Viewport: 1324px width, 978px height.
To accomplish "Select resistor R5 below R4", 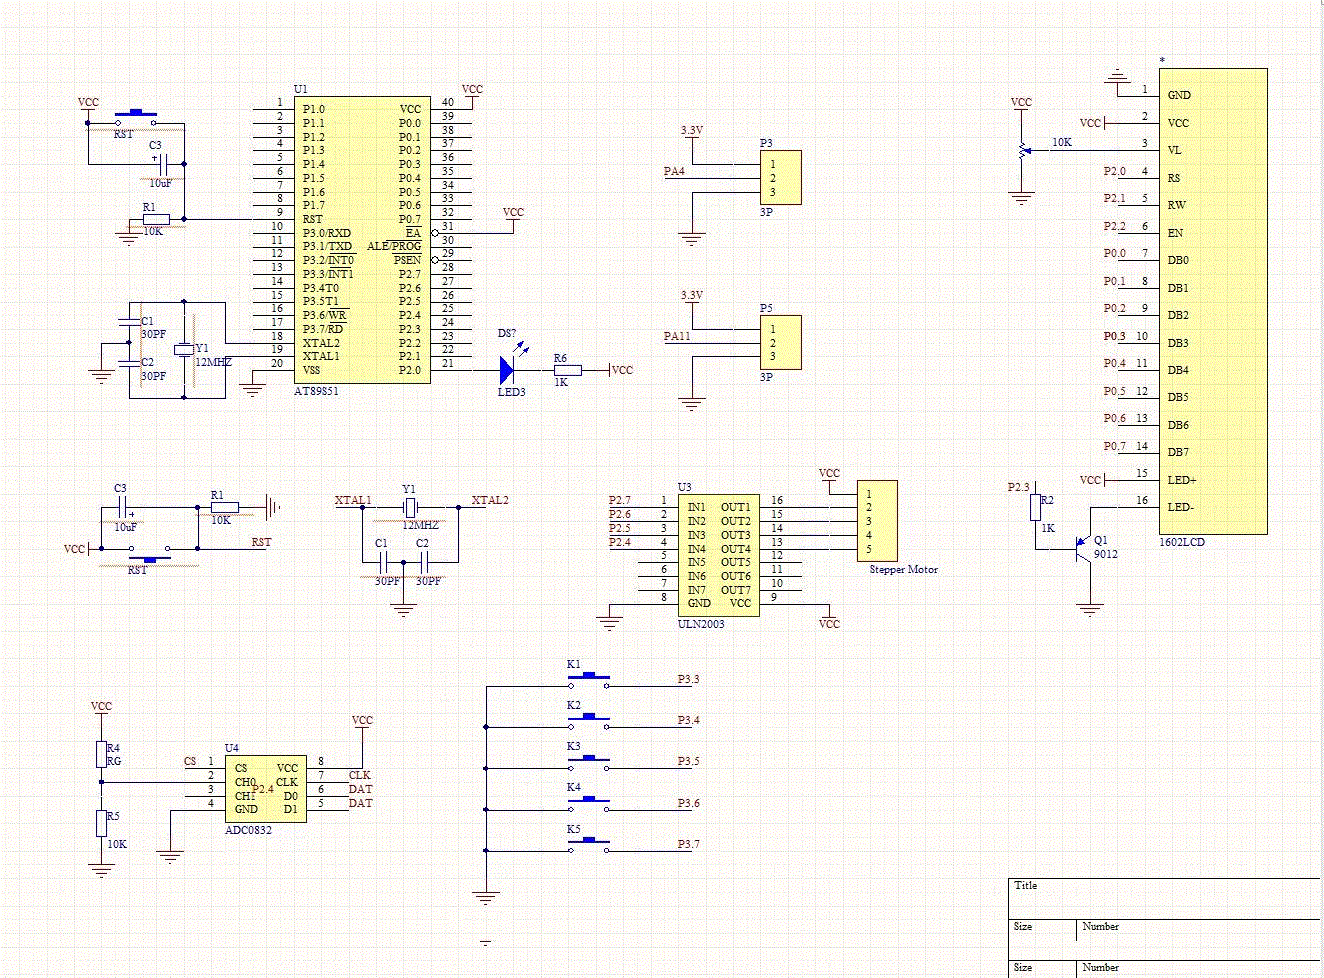I will pos(101,823).
